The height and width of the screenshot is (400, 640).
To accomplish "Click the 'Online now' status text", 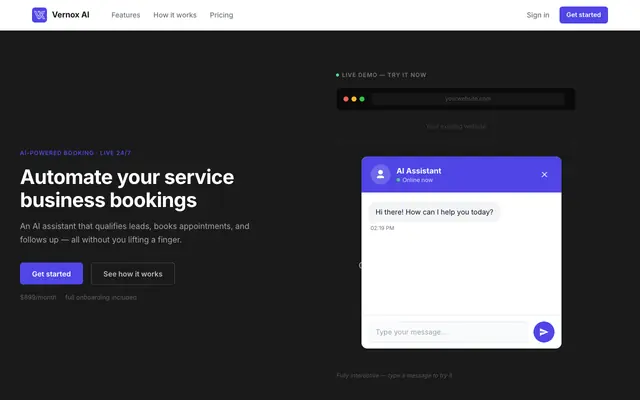I will pyautogui.click(x=418, y=180).
